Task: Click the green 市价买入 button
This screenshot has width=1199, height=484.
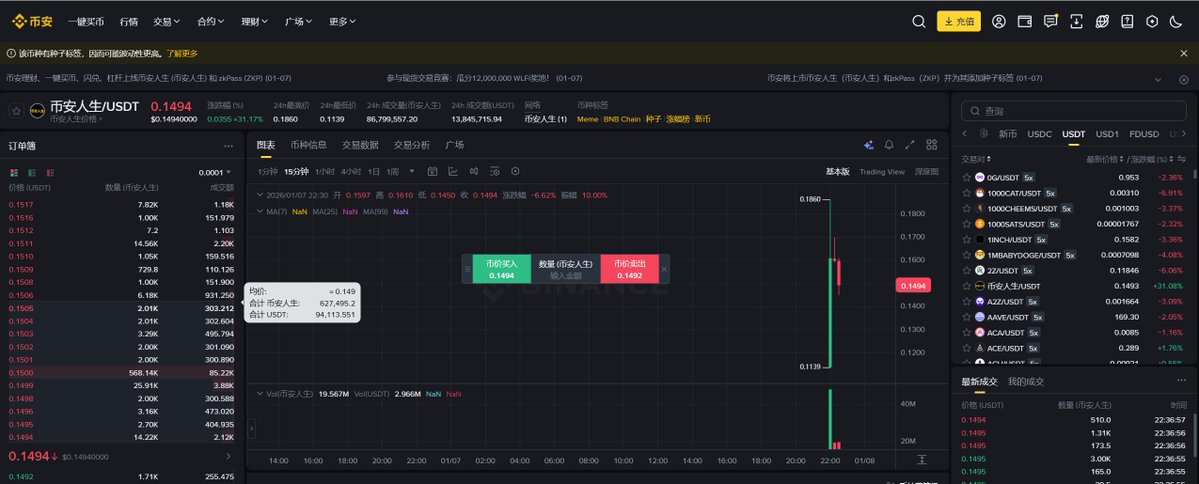Action: [x=501, y=269]
